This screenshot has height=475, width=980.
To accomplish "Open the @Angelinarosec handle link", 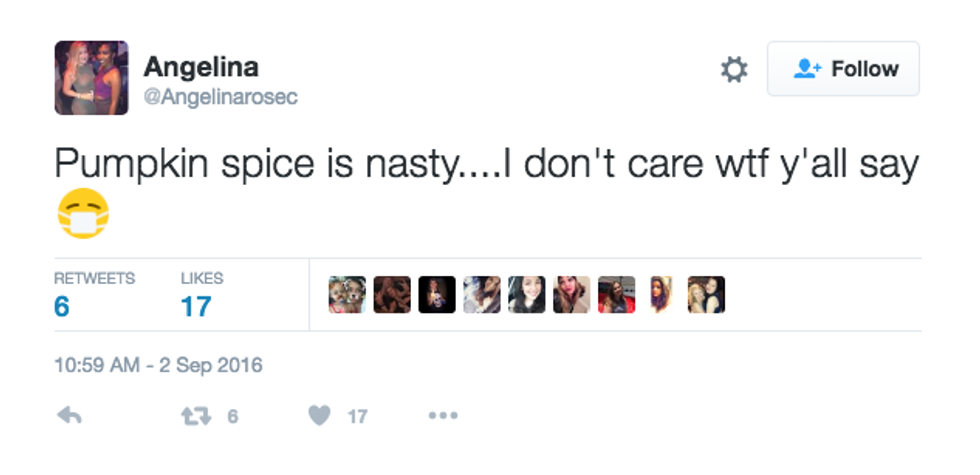I will pyautogui.click(x=220, y=97).
